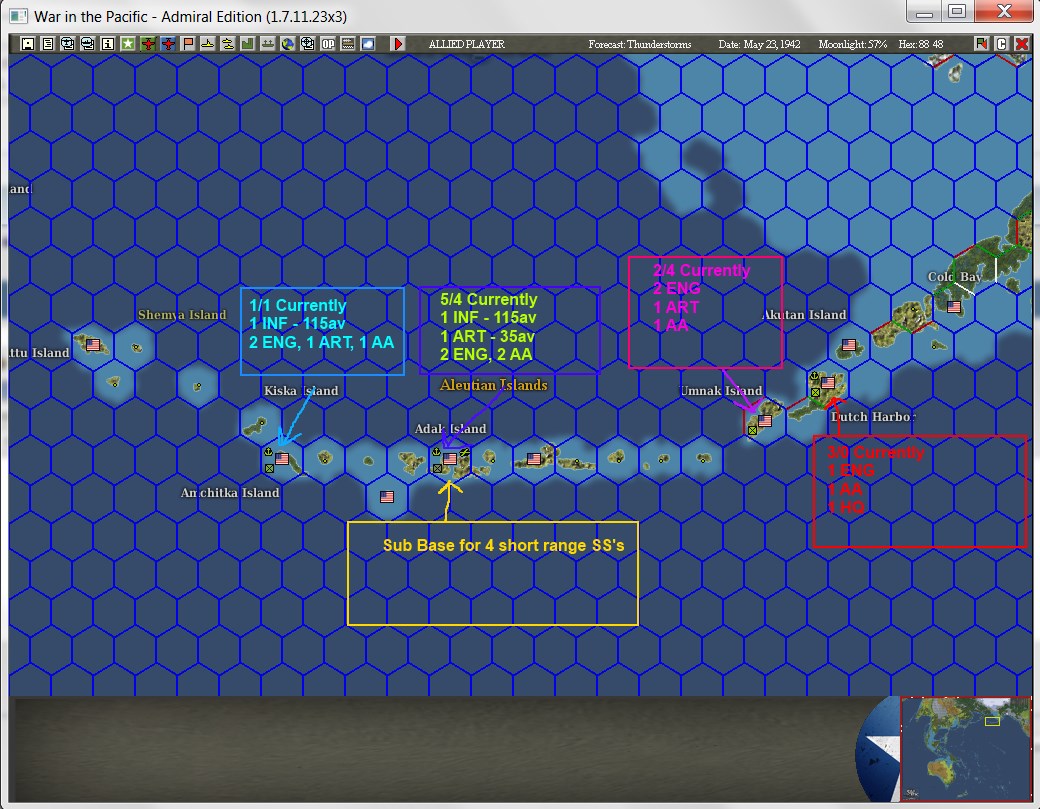Screen dimensions: 1040x809
Task: Click the 'Amchitka Island' map label
Action: coord(230,493)
